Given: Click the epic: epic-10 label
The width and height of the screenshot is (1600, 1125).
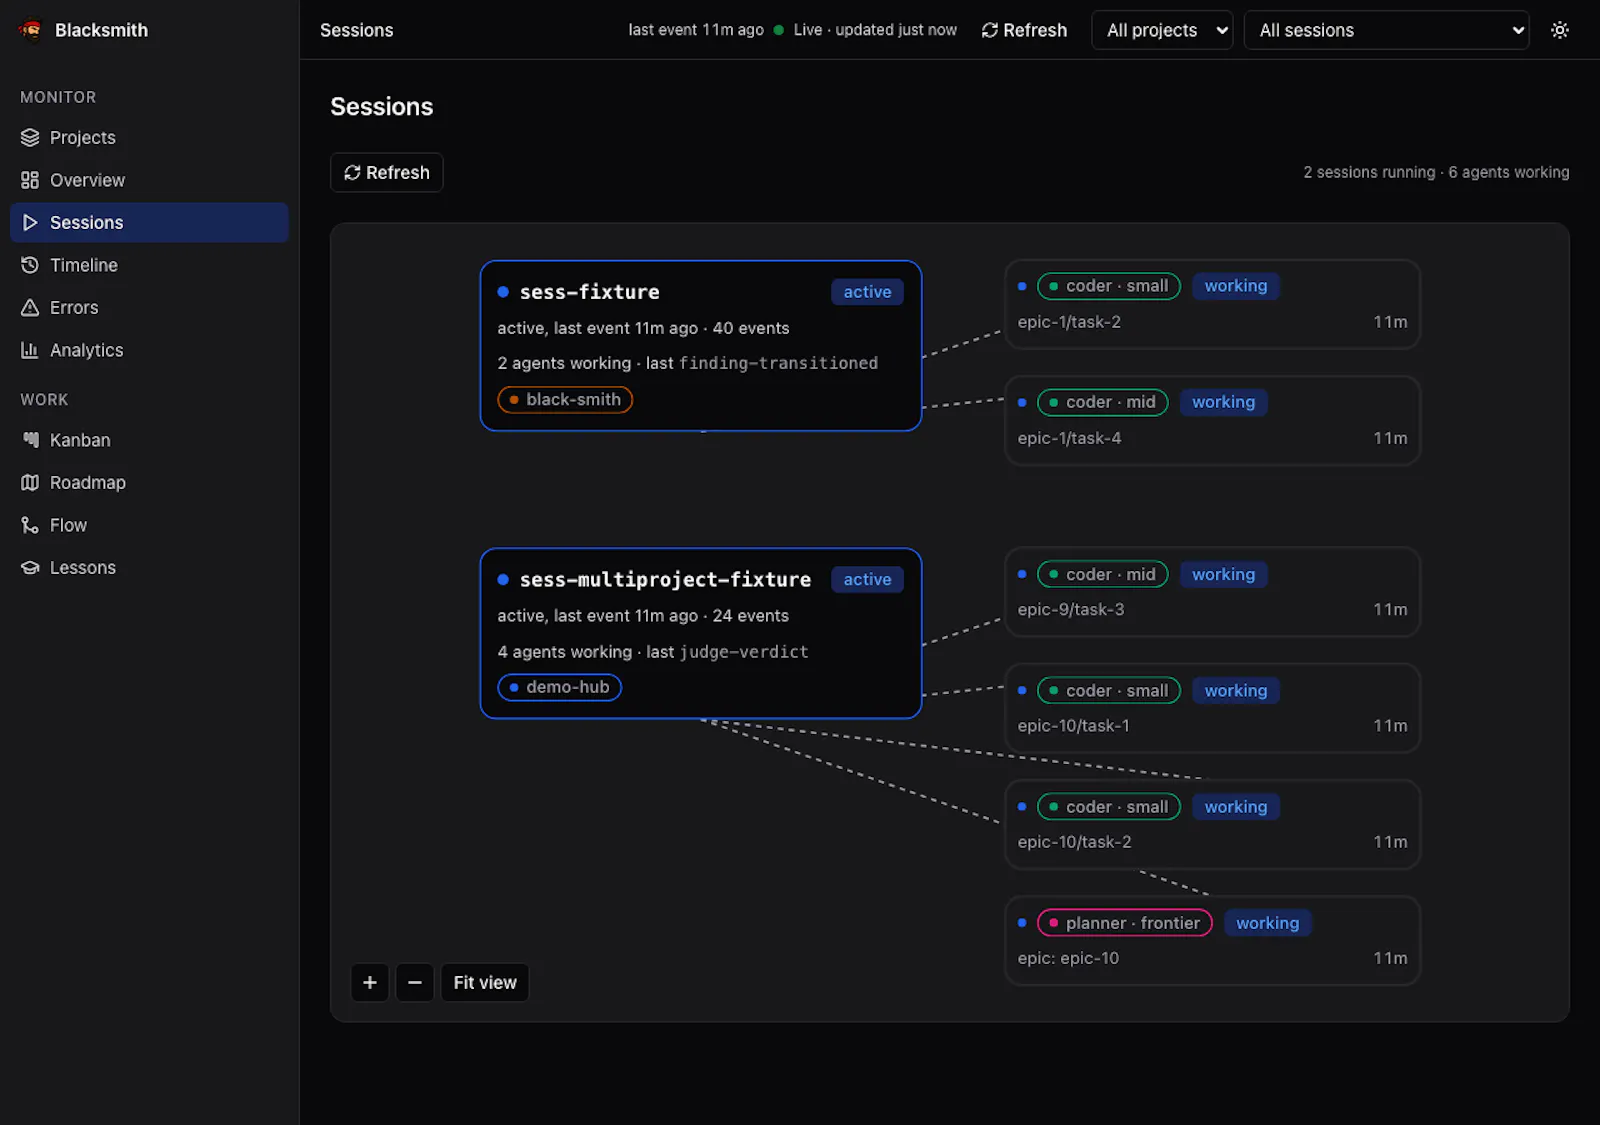Looking at the screenshot, I should [x=1068, y=958].
